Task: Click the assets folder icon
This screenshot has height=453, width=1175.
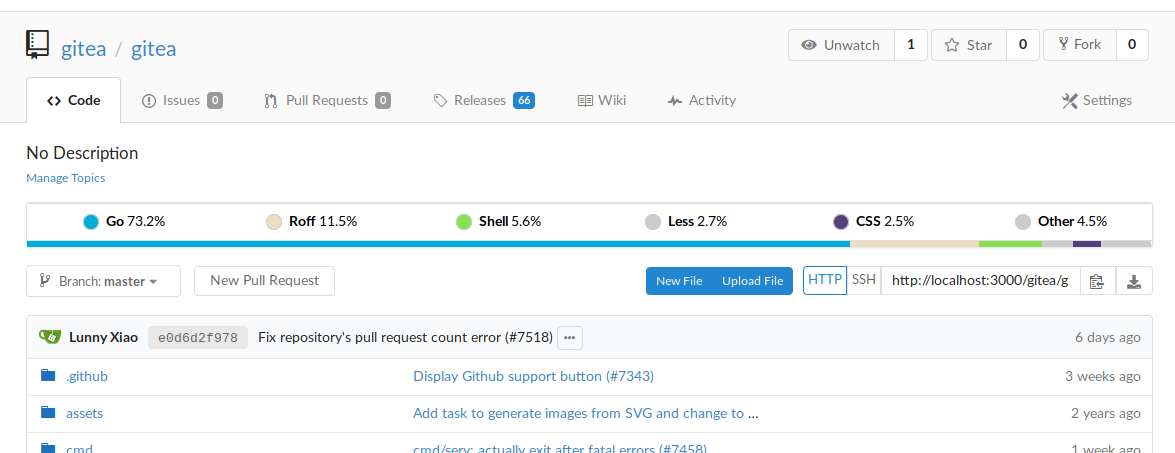Action: click(x=49, y=412)
